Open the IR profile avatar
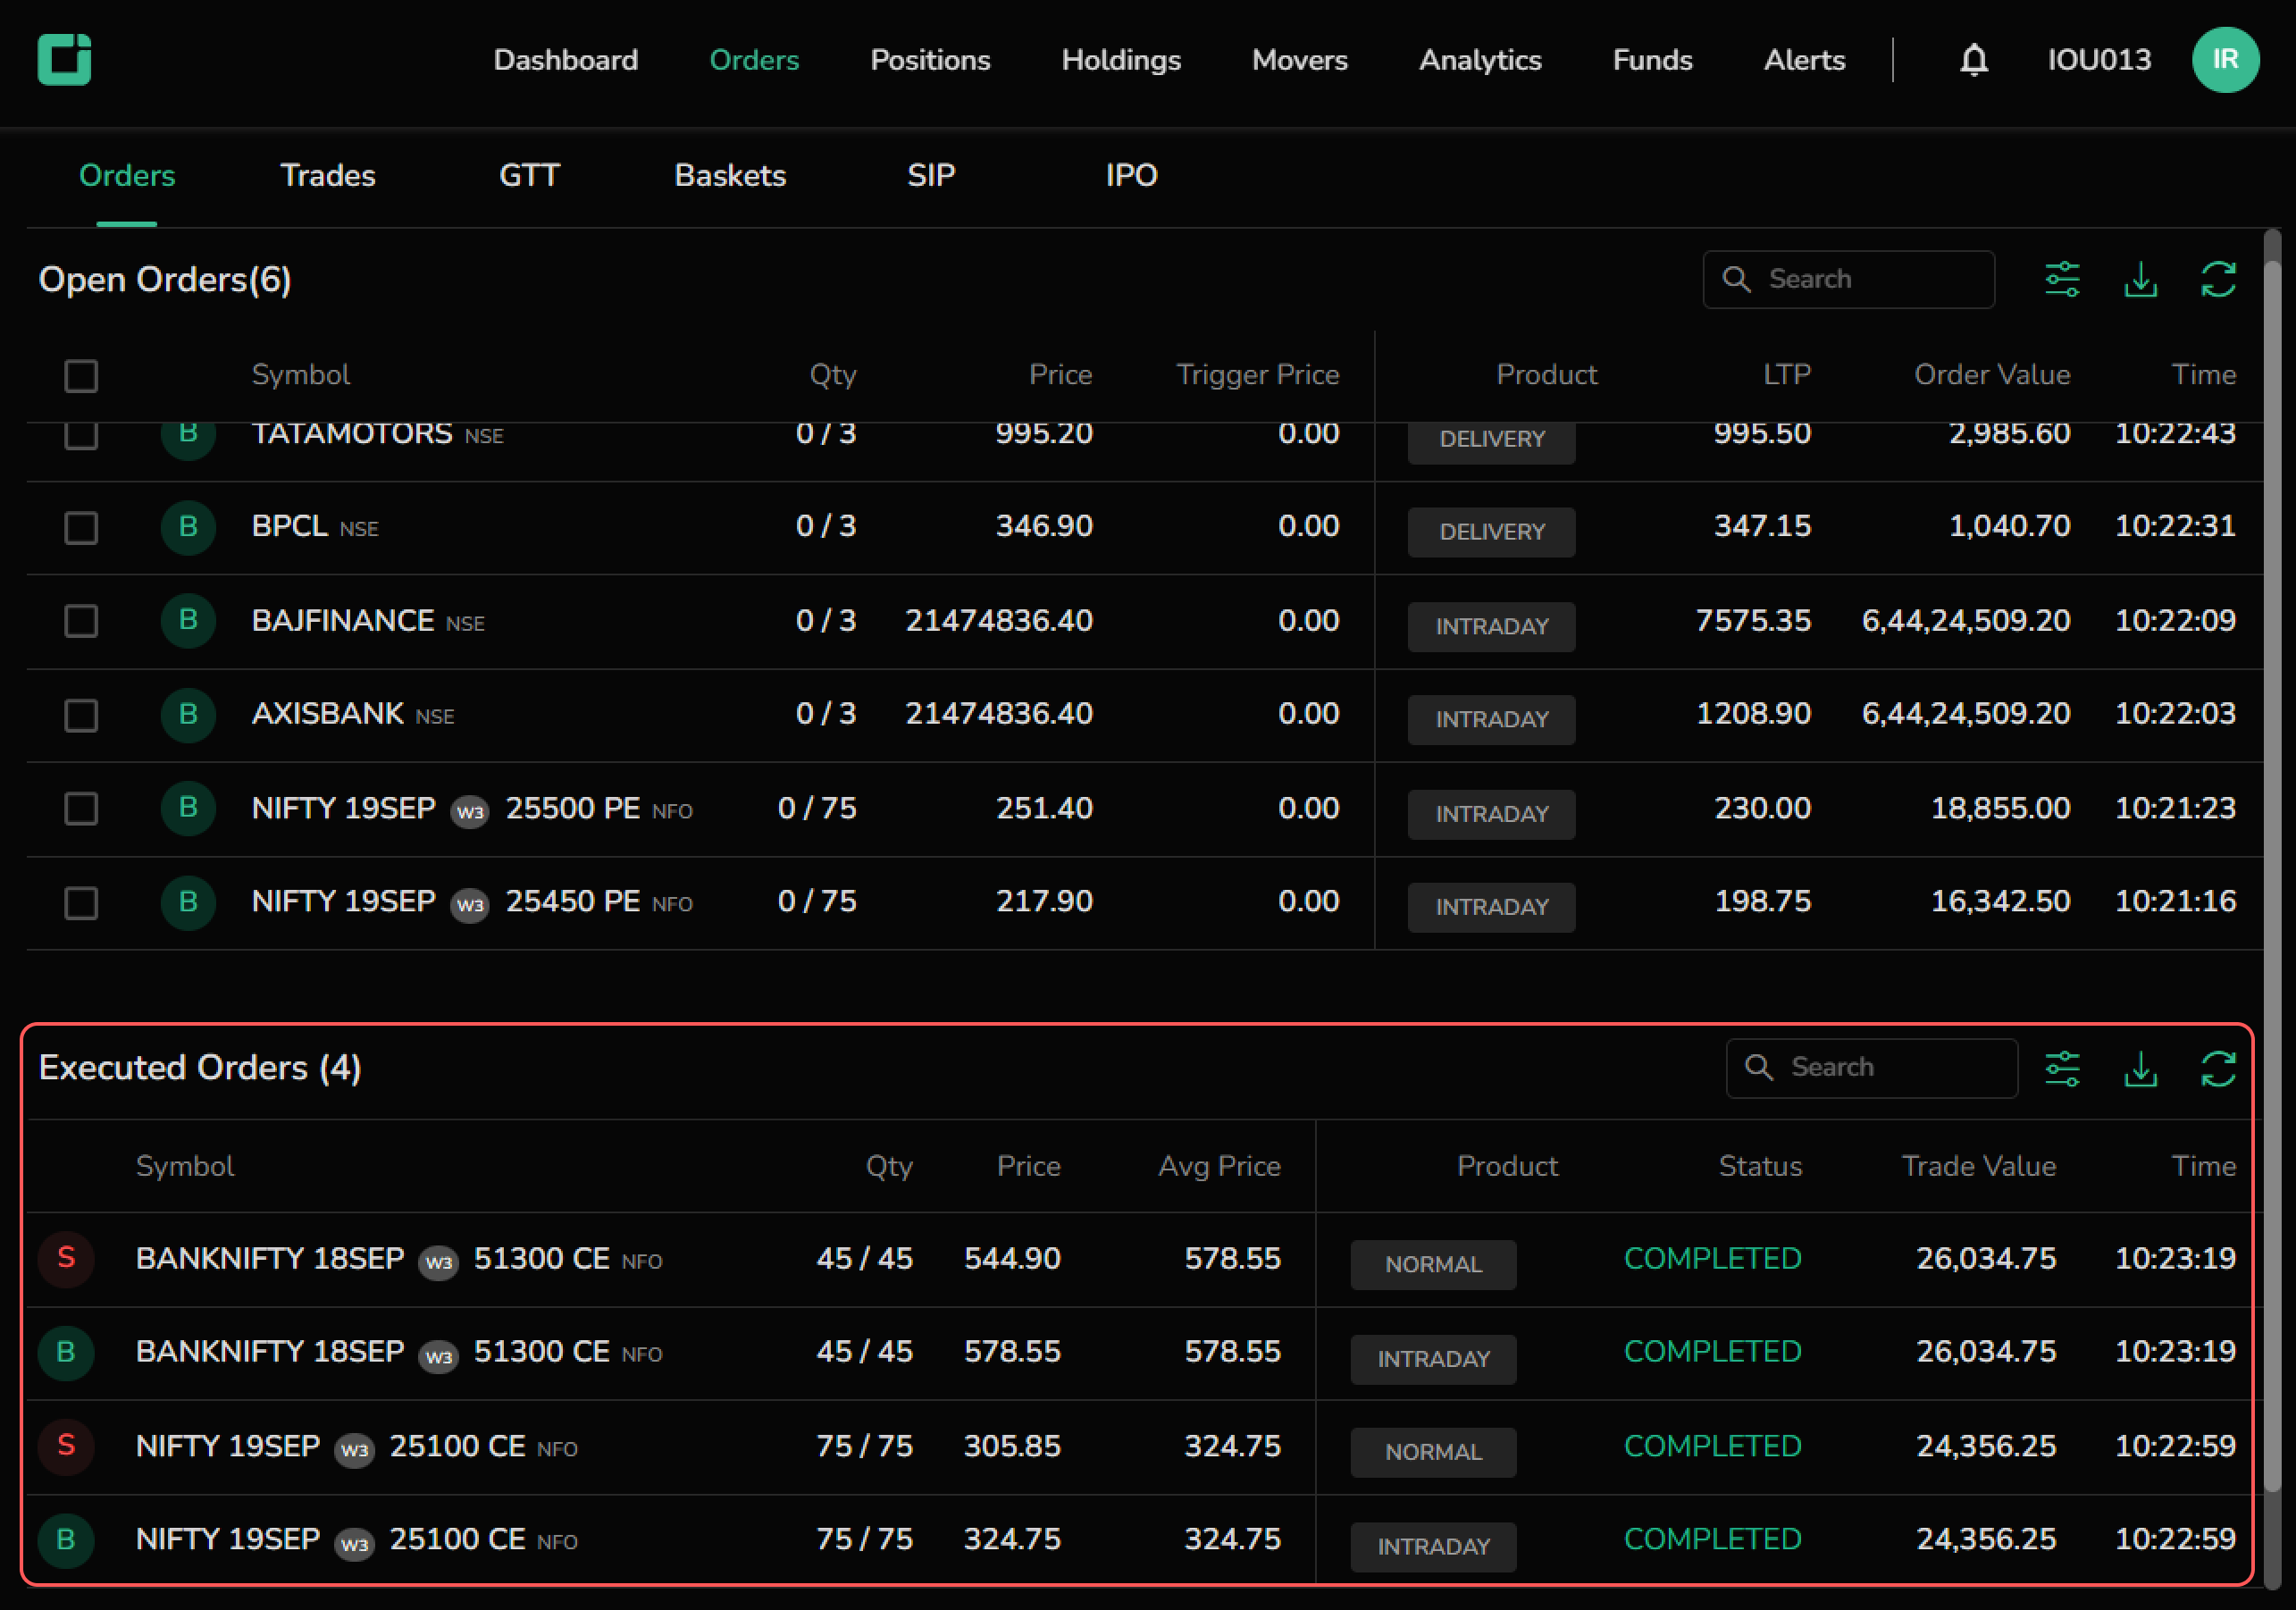Image resolution: width=2296 pixels, height=1610 pixels. tap(2225, 60)
